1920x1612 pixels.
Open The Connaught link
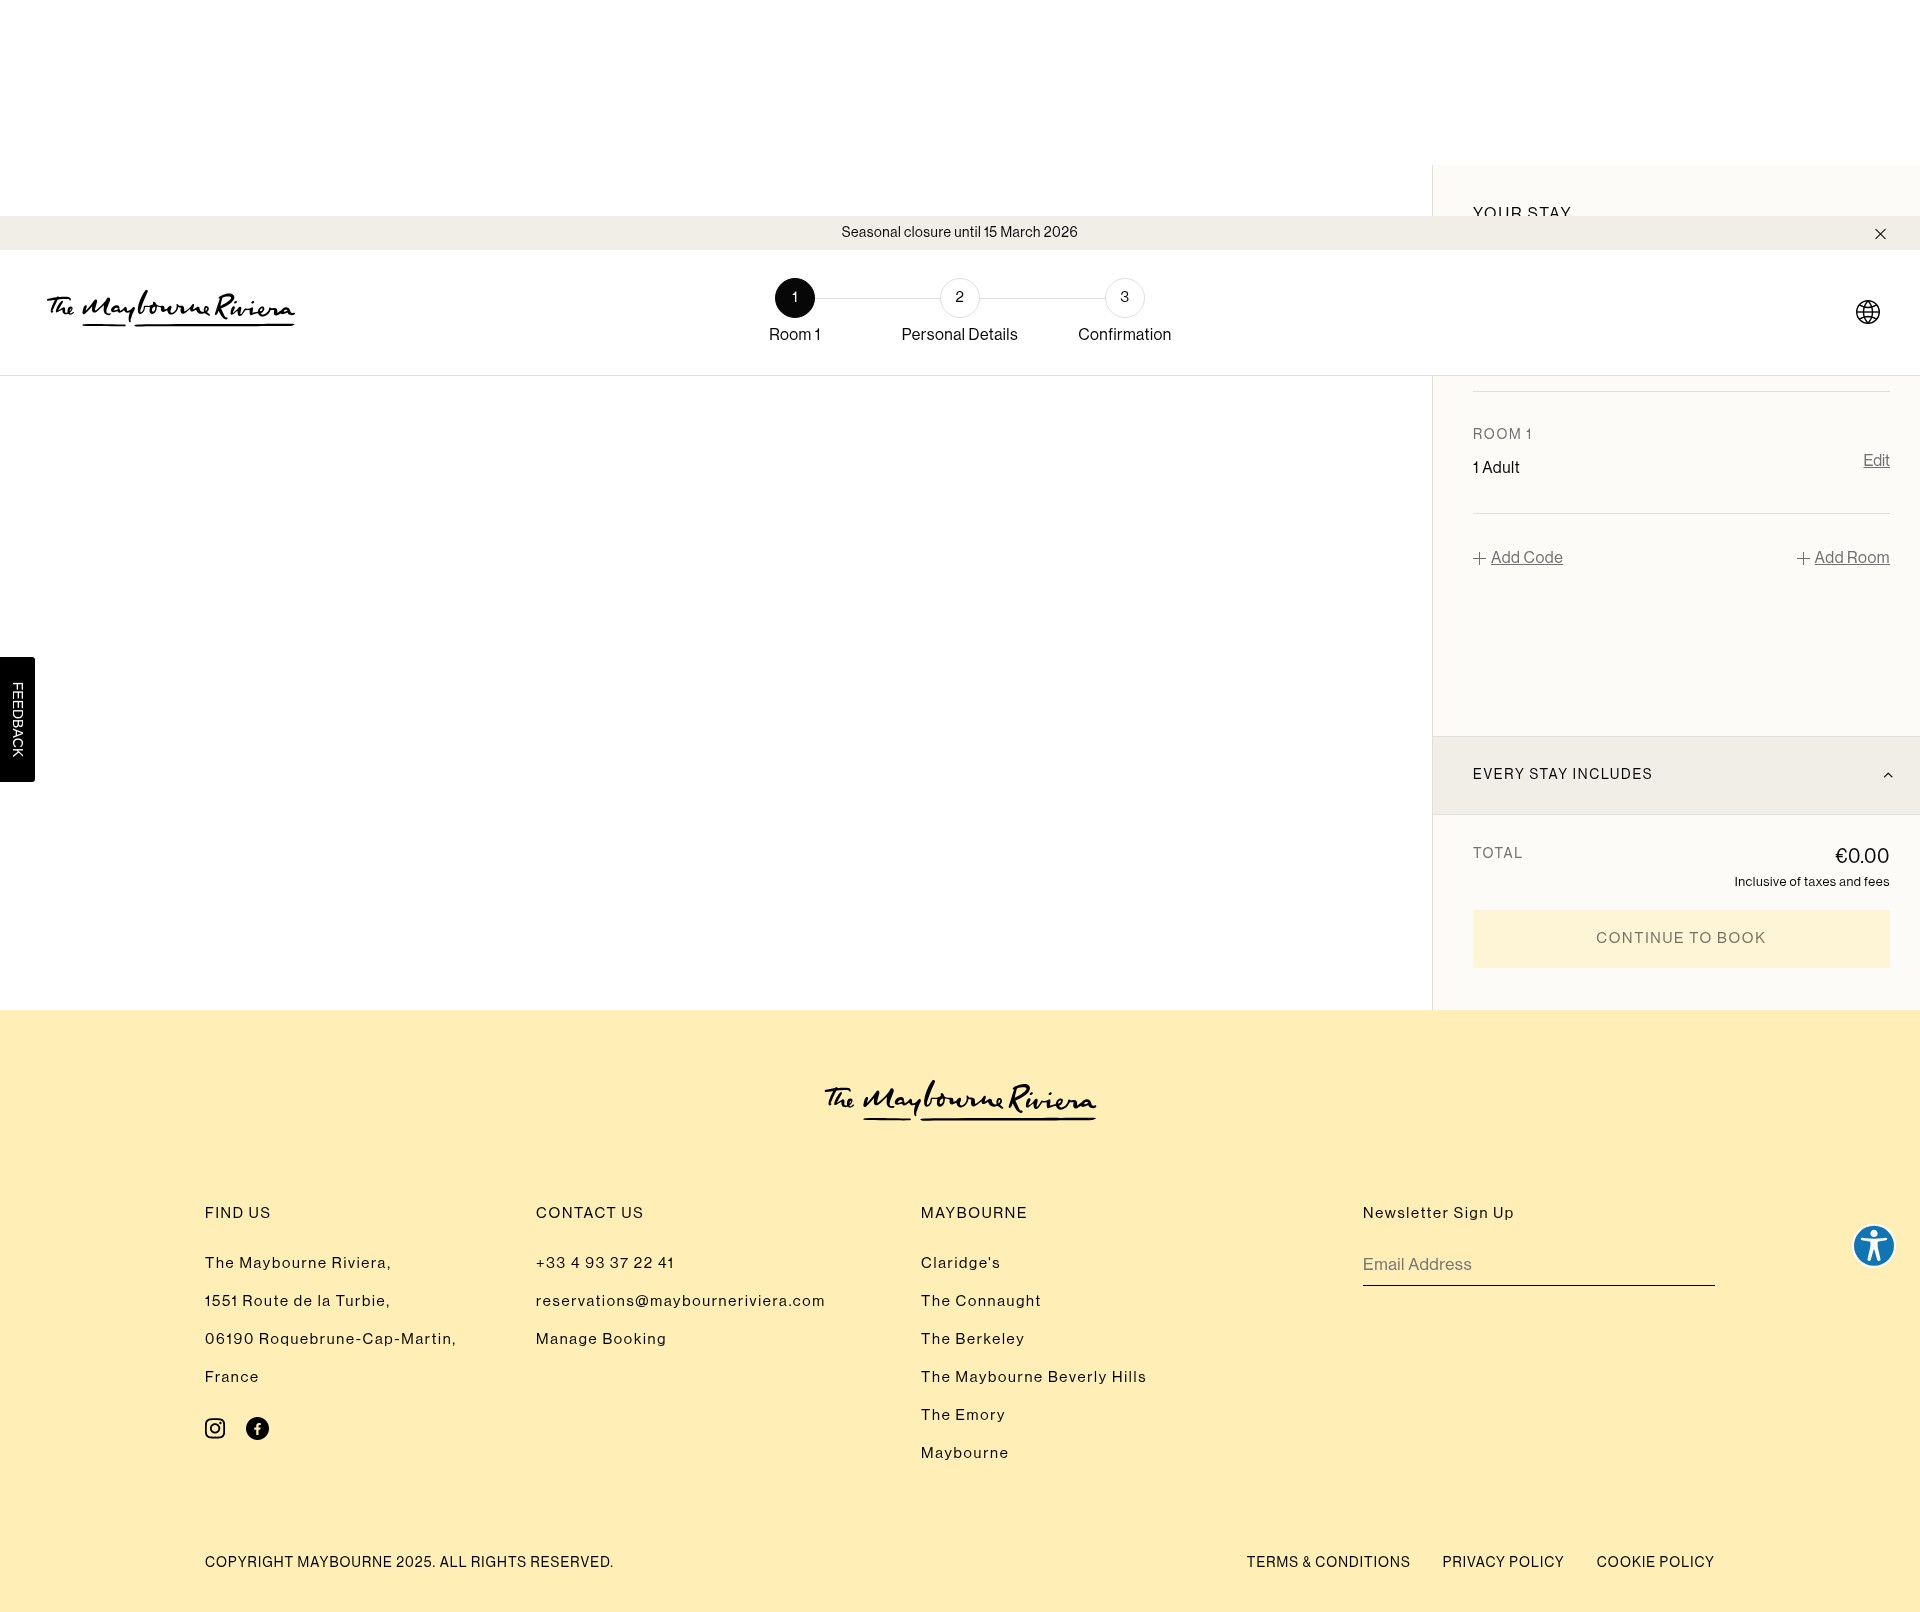pos(981,1301)
